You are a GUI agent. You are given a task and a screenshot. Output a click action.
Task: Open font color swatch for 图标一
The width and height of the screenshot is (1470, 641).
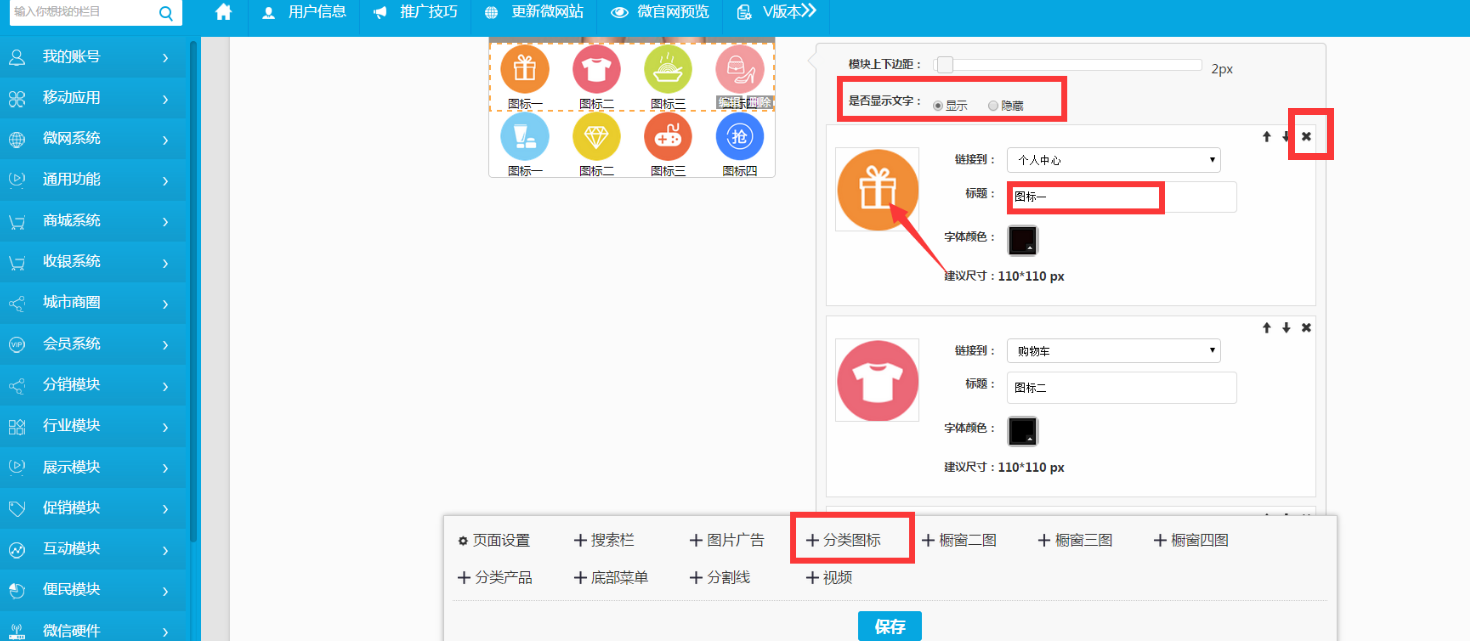pos(1022,240)
